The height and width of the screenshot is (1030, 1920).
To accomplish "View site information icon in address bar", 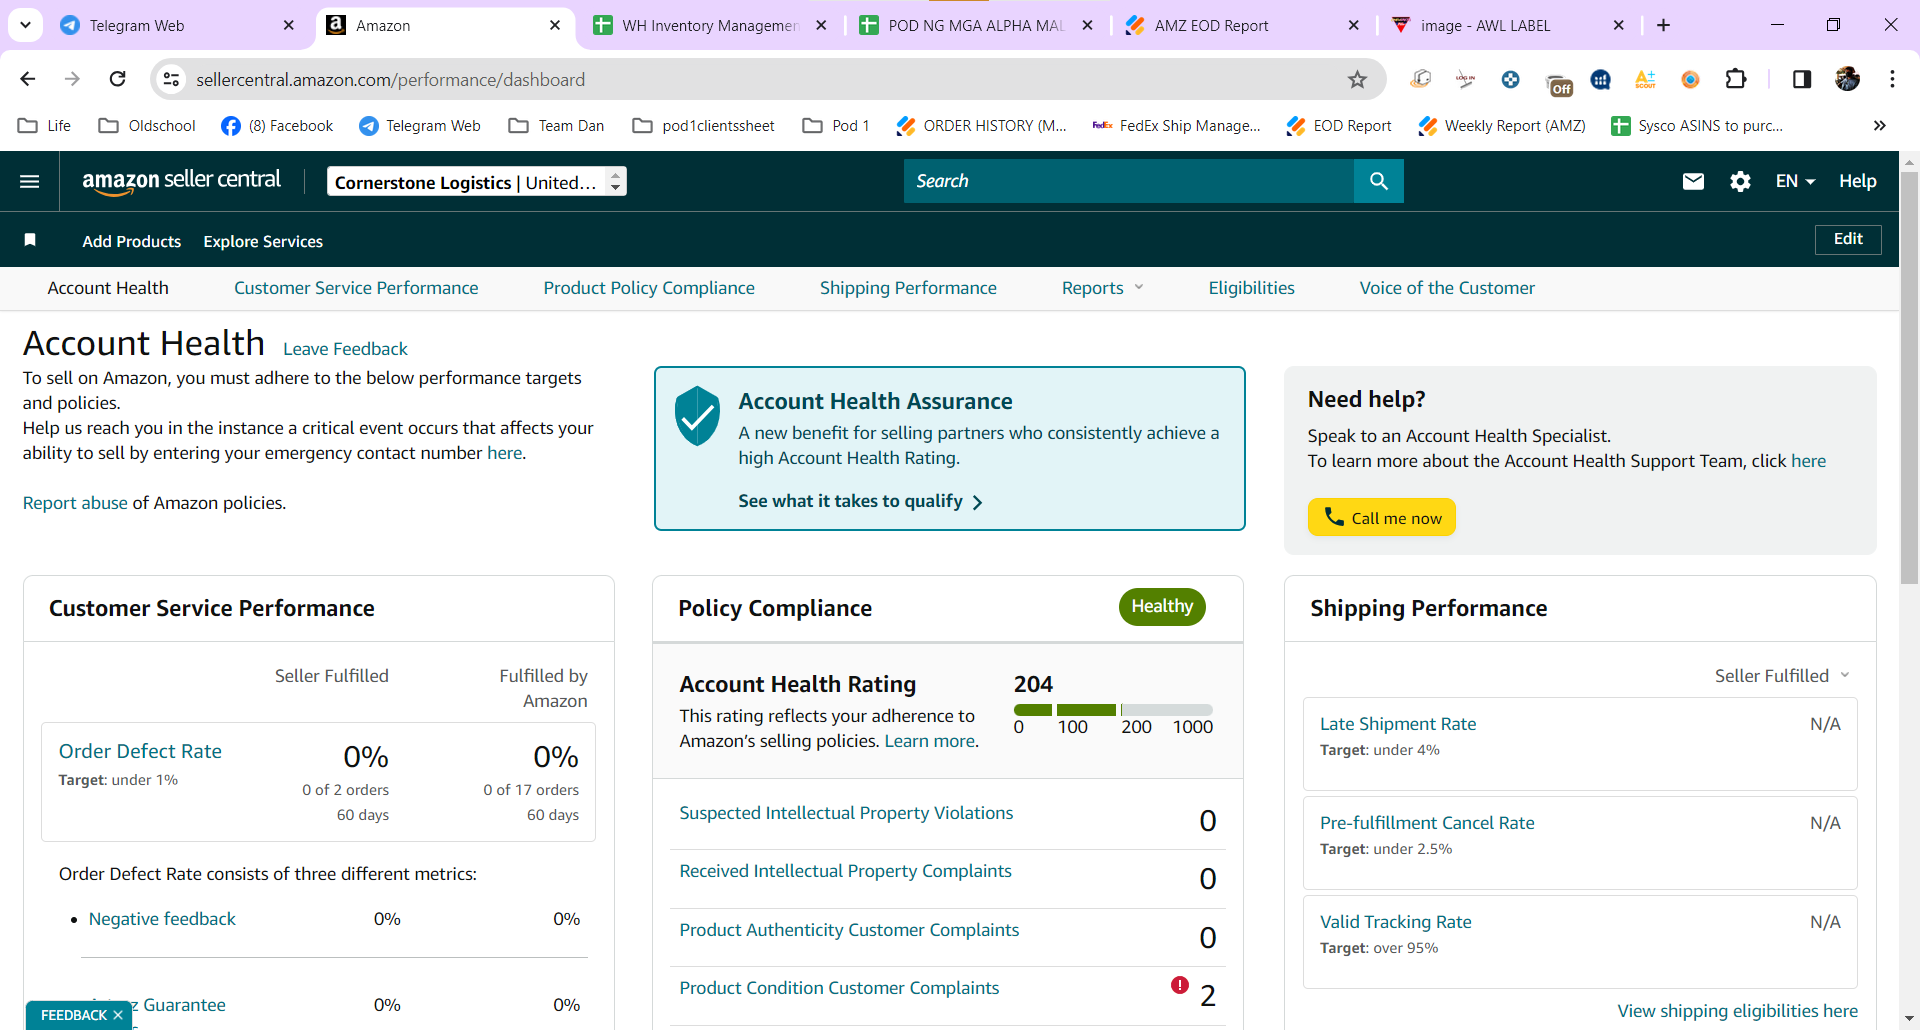I will pyautogui.click(x=172, y=79).
